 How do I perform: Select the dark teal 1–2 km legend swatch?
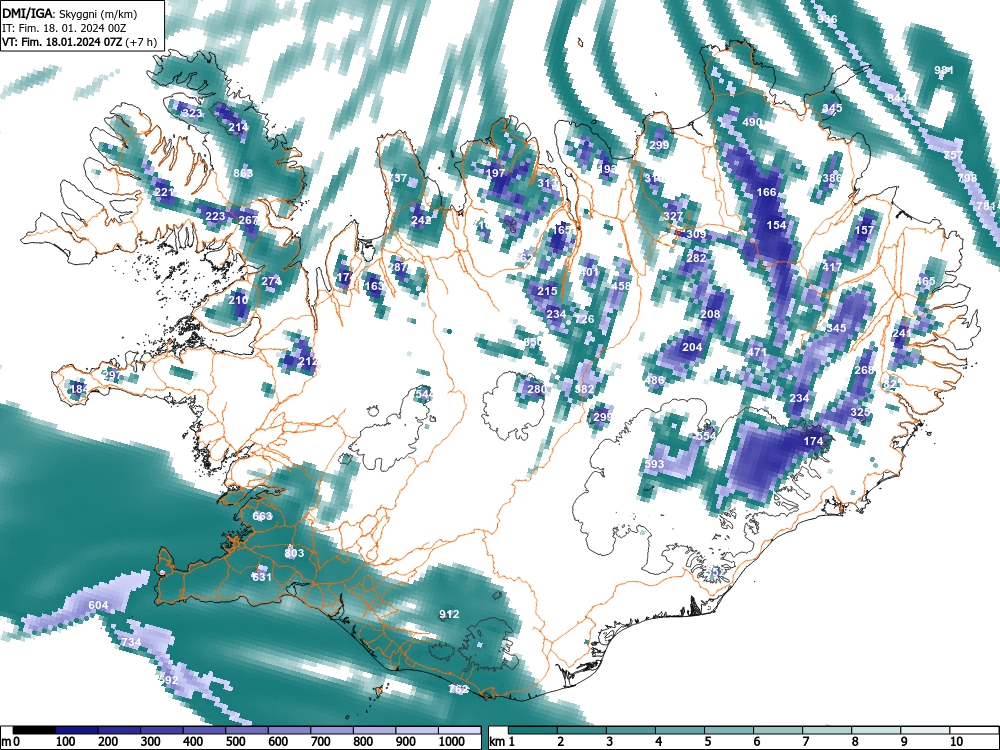[x=533, y=730]
